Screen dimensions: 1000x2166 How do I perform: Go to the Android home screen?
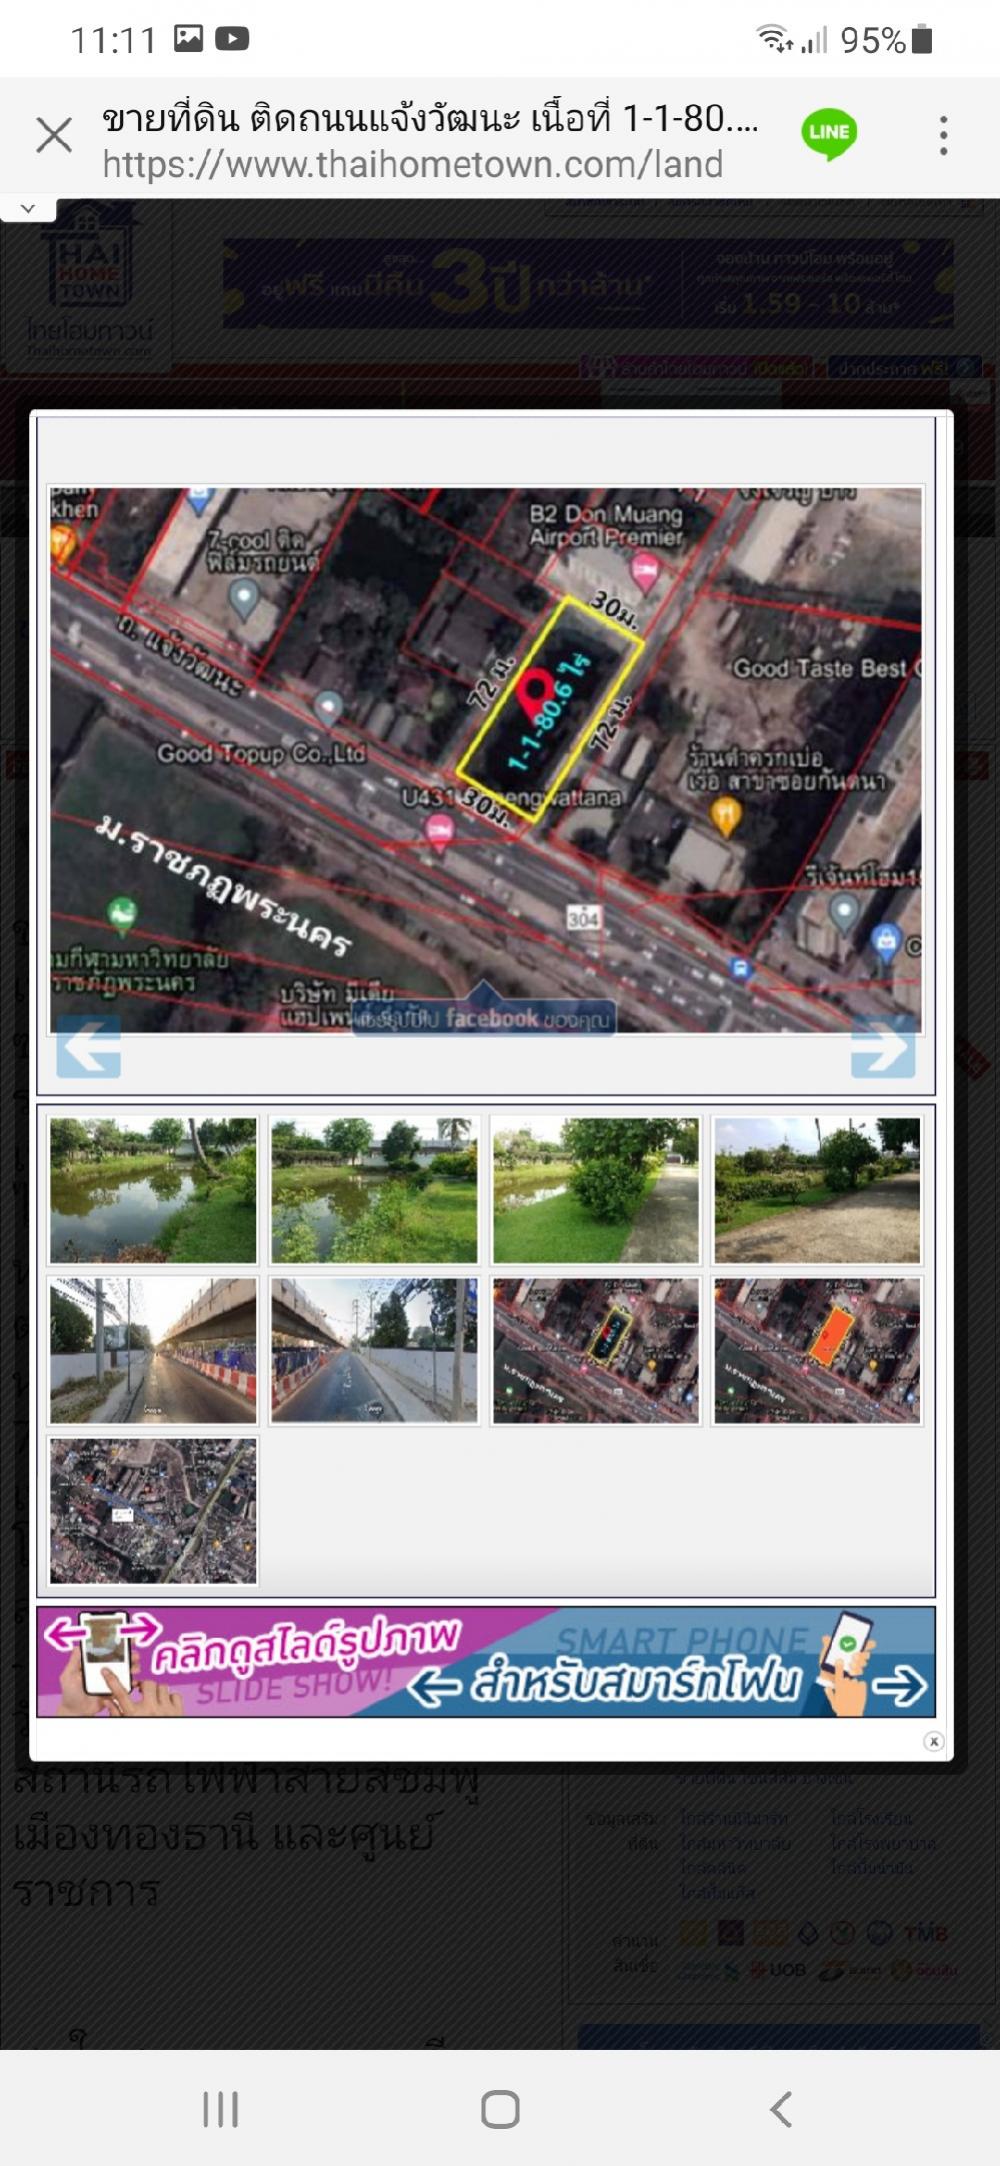pyautogui.click(x=500, y=2109)
